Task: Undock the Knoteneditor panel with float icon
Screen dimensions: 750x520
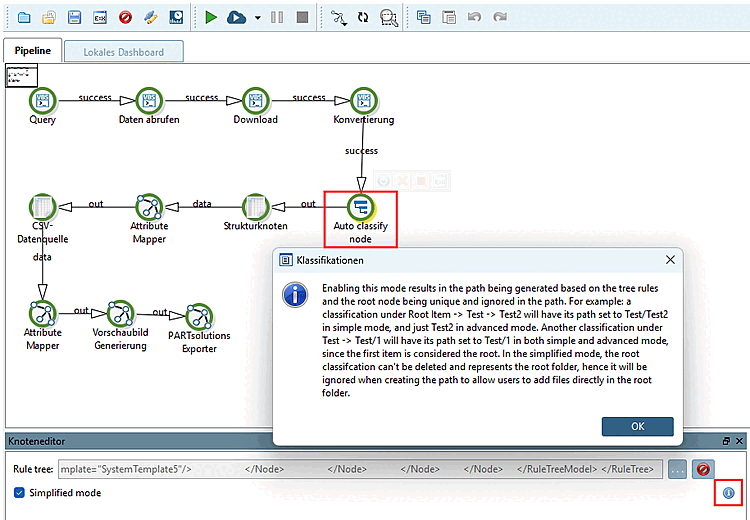Action: point(726,441)
